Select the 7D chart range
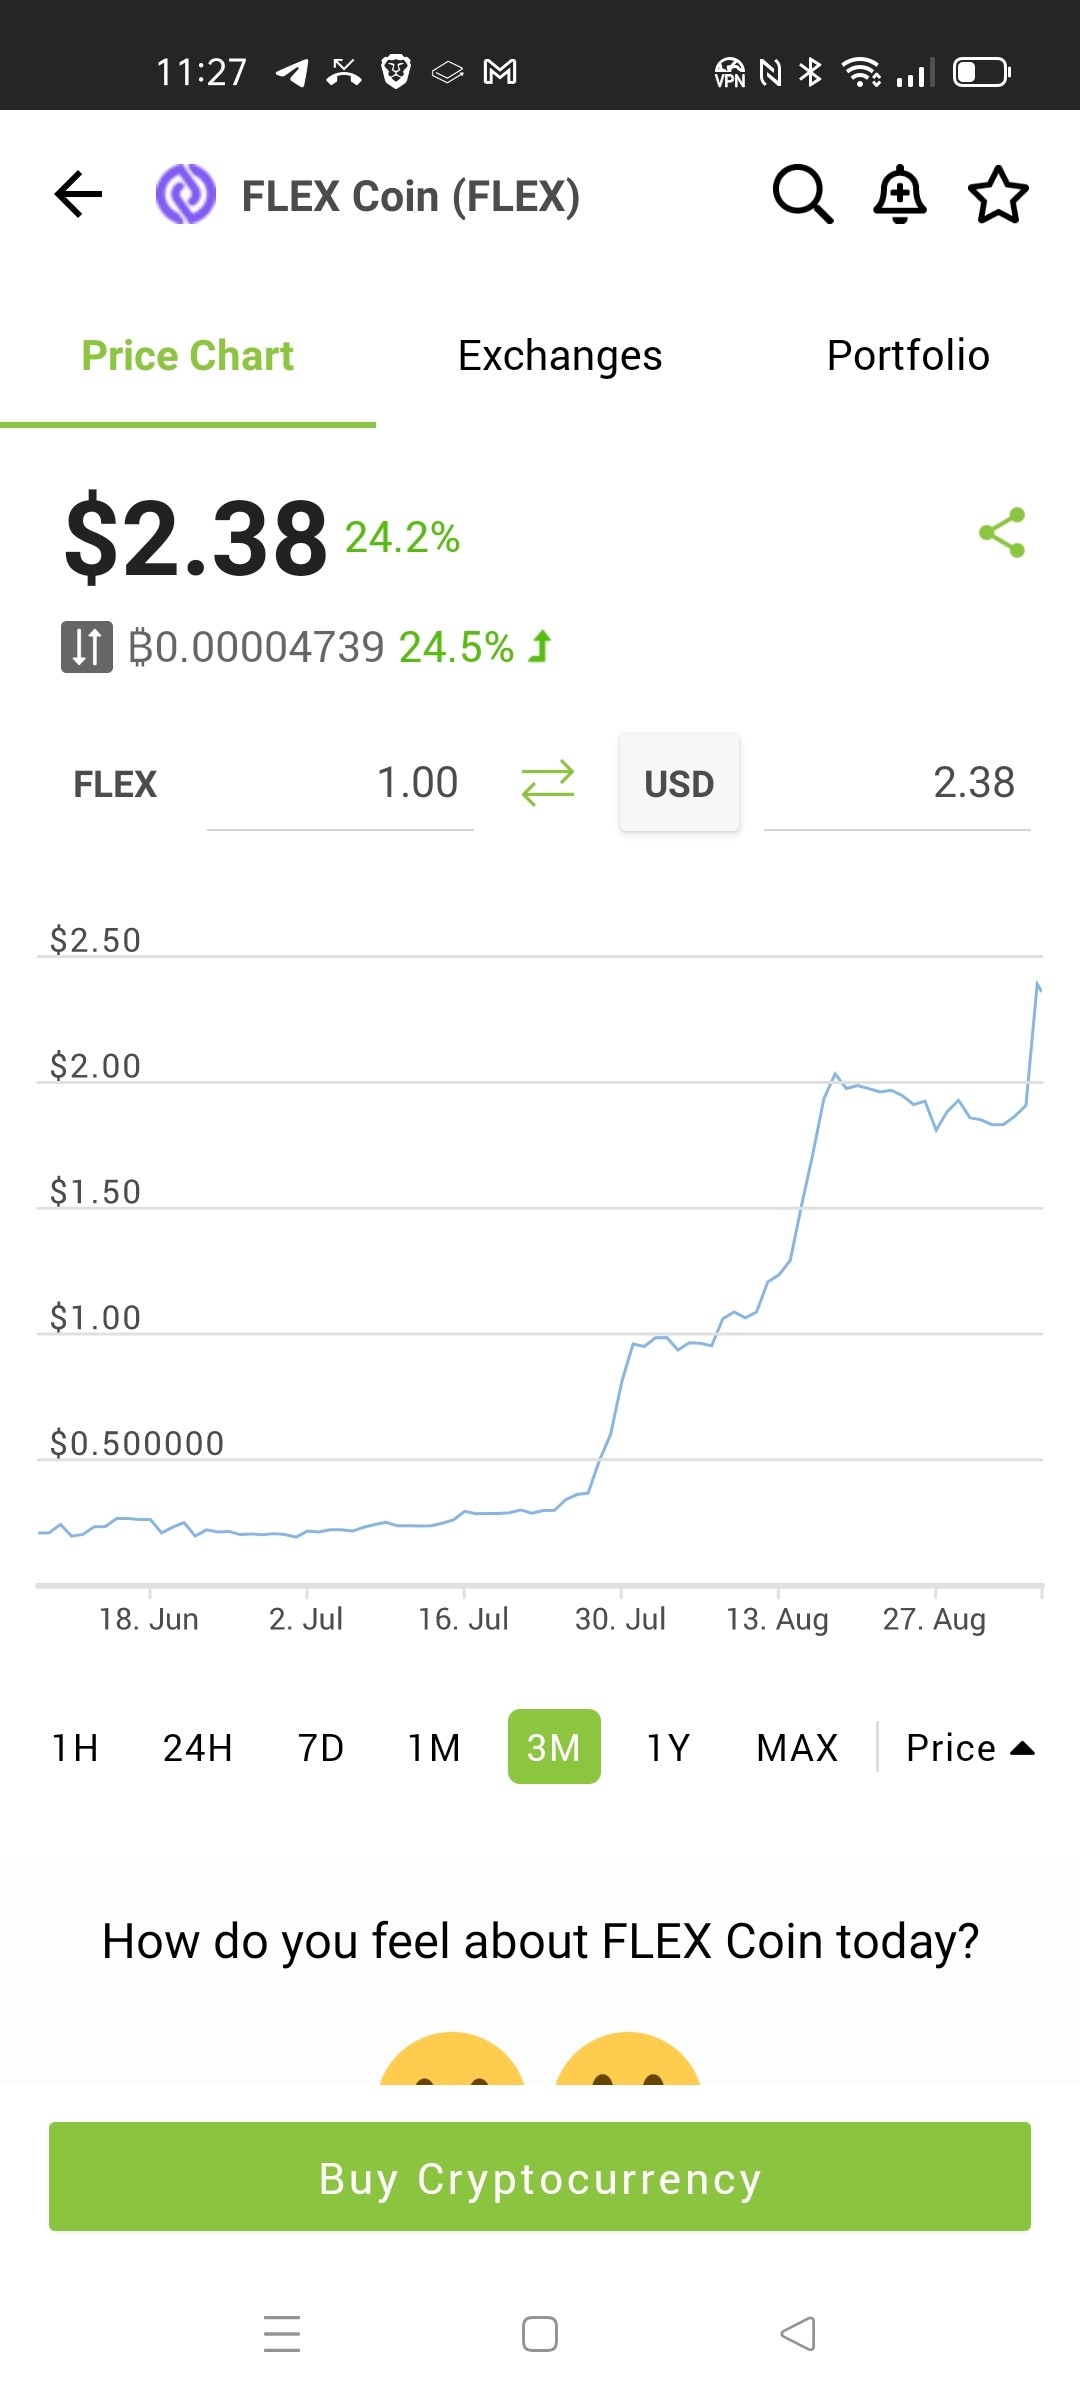This screenshot has height=2400, width=1080. tap(321, 1748)
